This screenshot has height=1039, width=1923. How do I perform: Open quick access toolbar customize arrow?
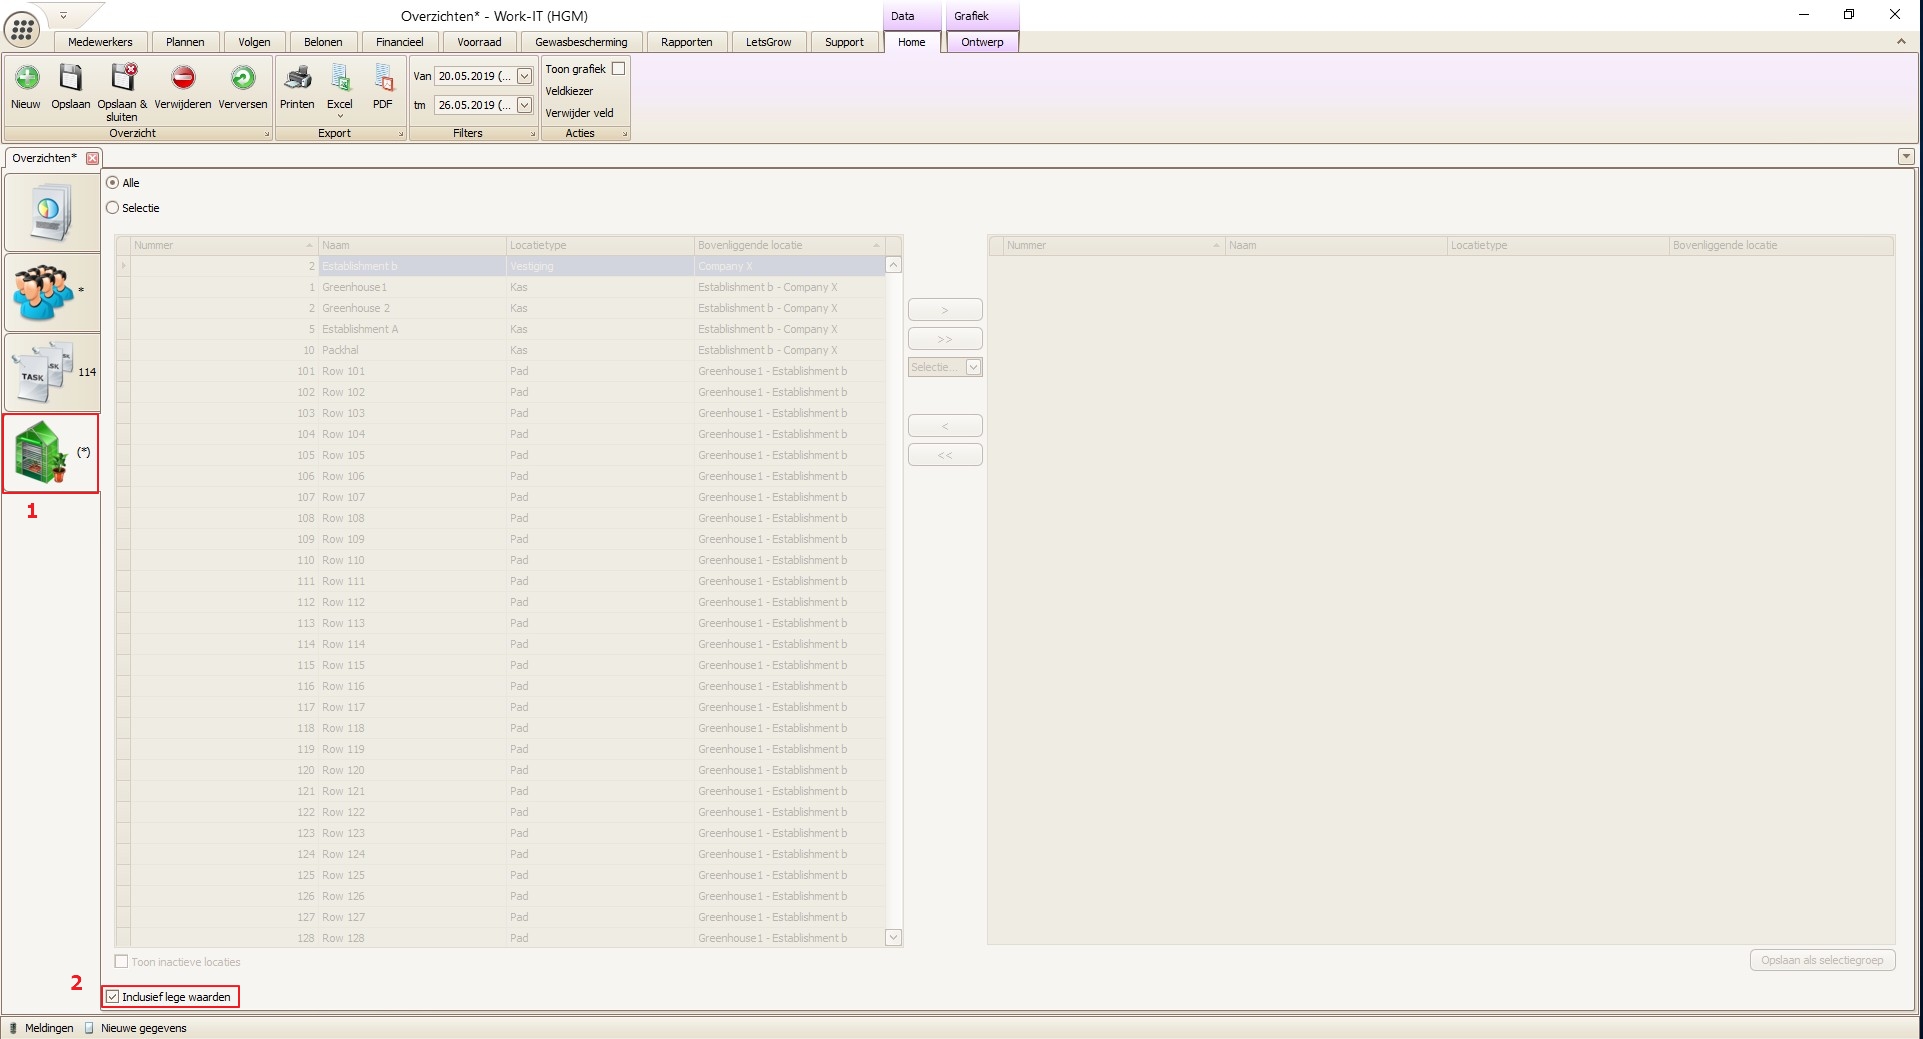[63, 15]
